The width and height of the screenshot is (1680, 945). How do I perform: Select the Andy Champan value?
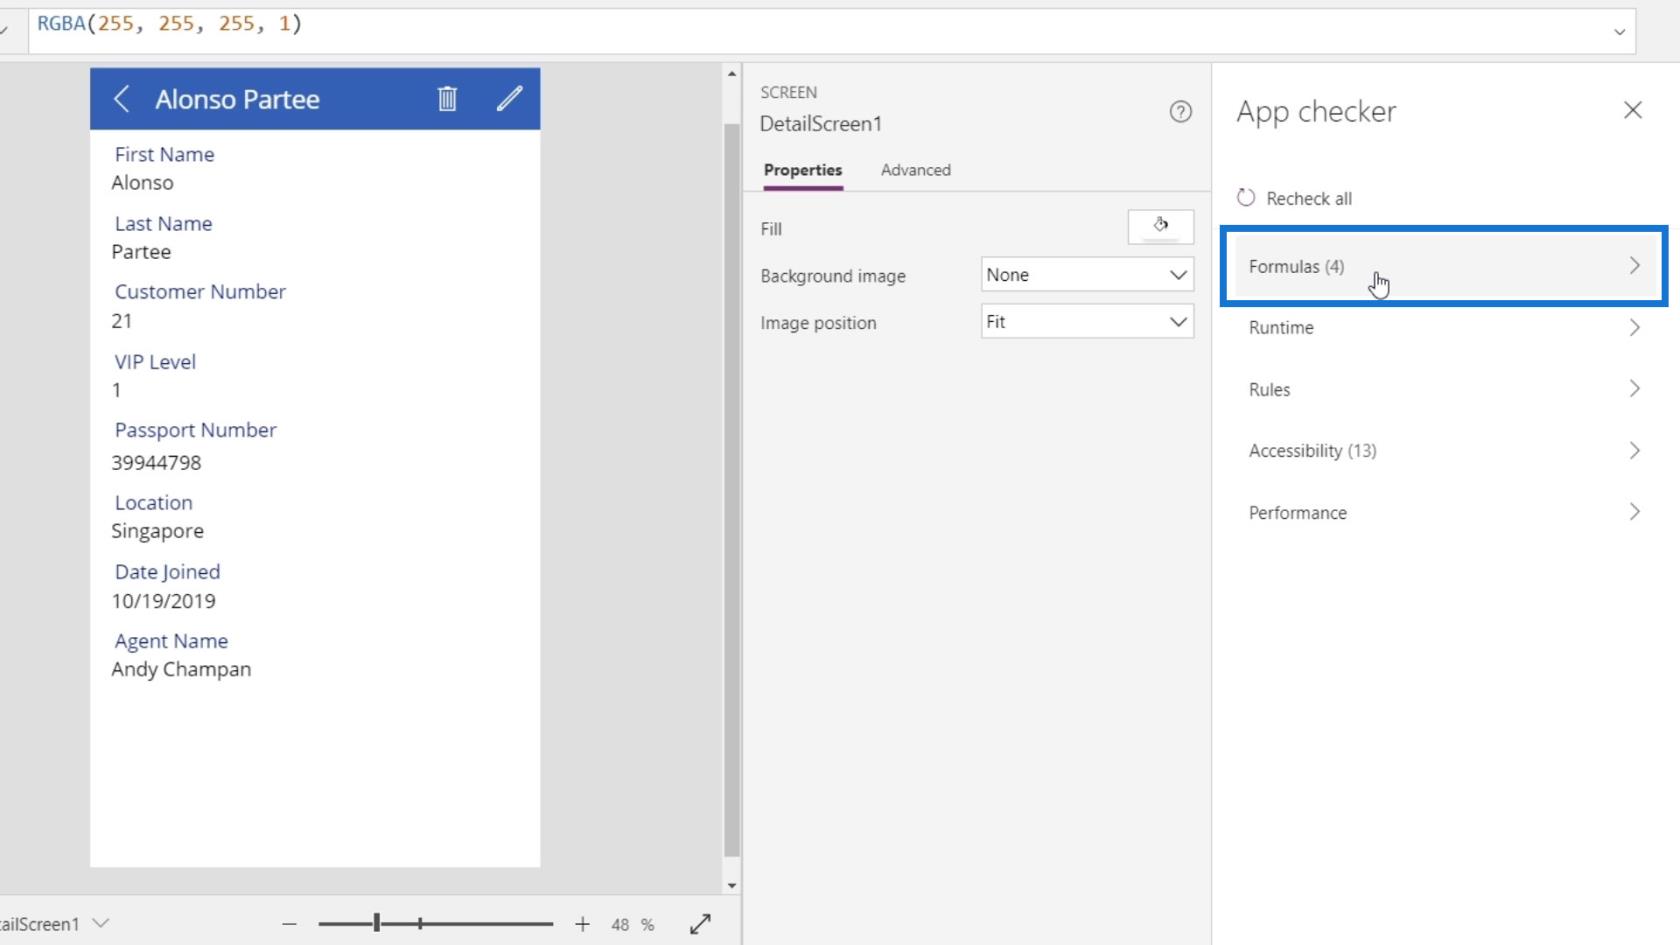181,669
